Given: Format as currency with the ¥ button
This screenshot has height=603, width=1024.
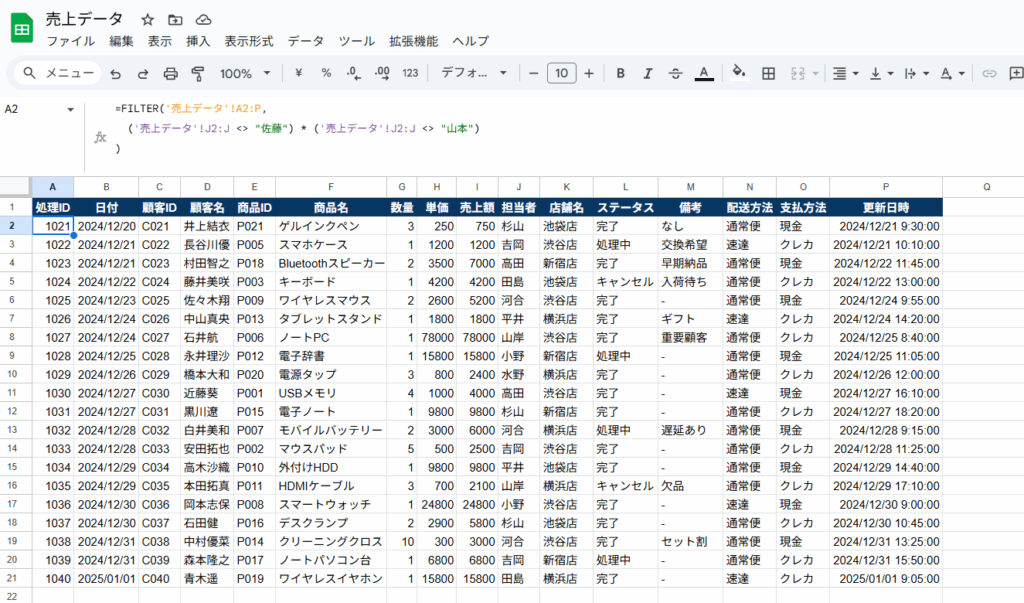Looking at the screenshot, I should pyautogui.click(x=298, y=73).
